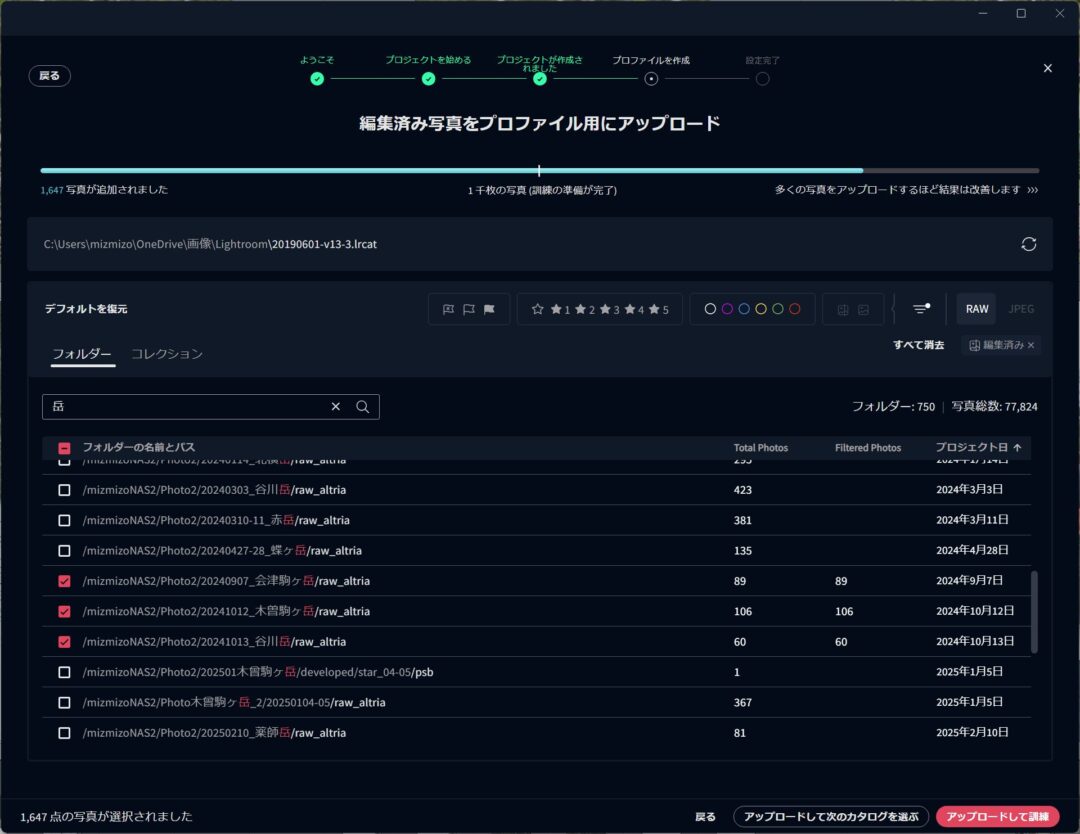Click the refresh catalog icon
Screen dimensions: 1080x834
click(1027, 244)
